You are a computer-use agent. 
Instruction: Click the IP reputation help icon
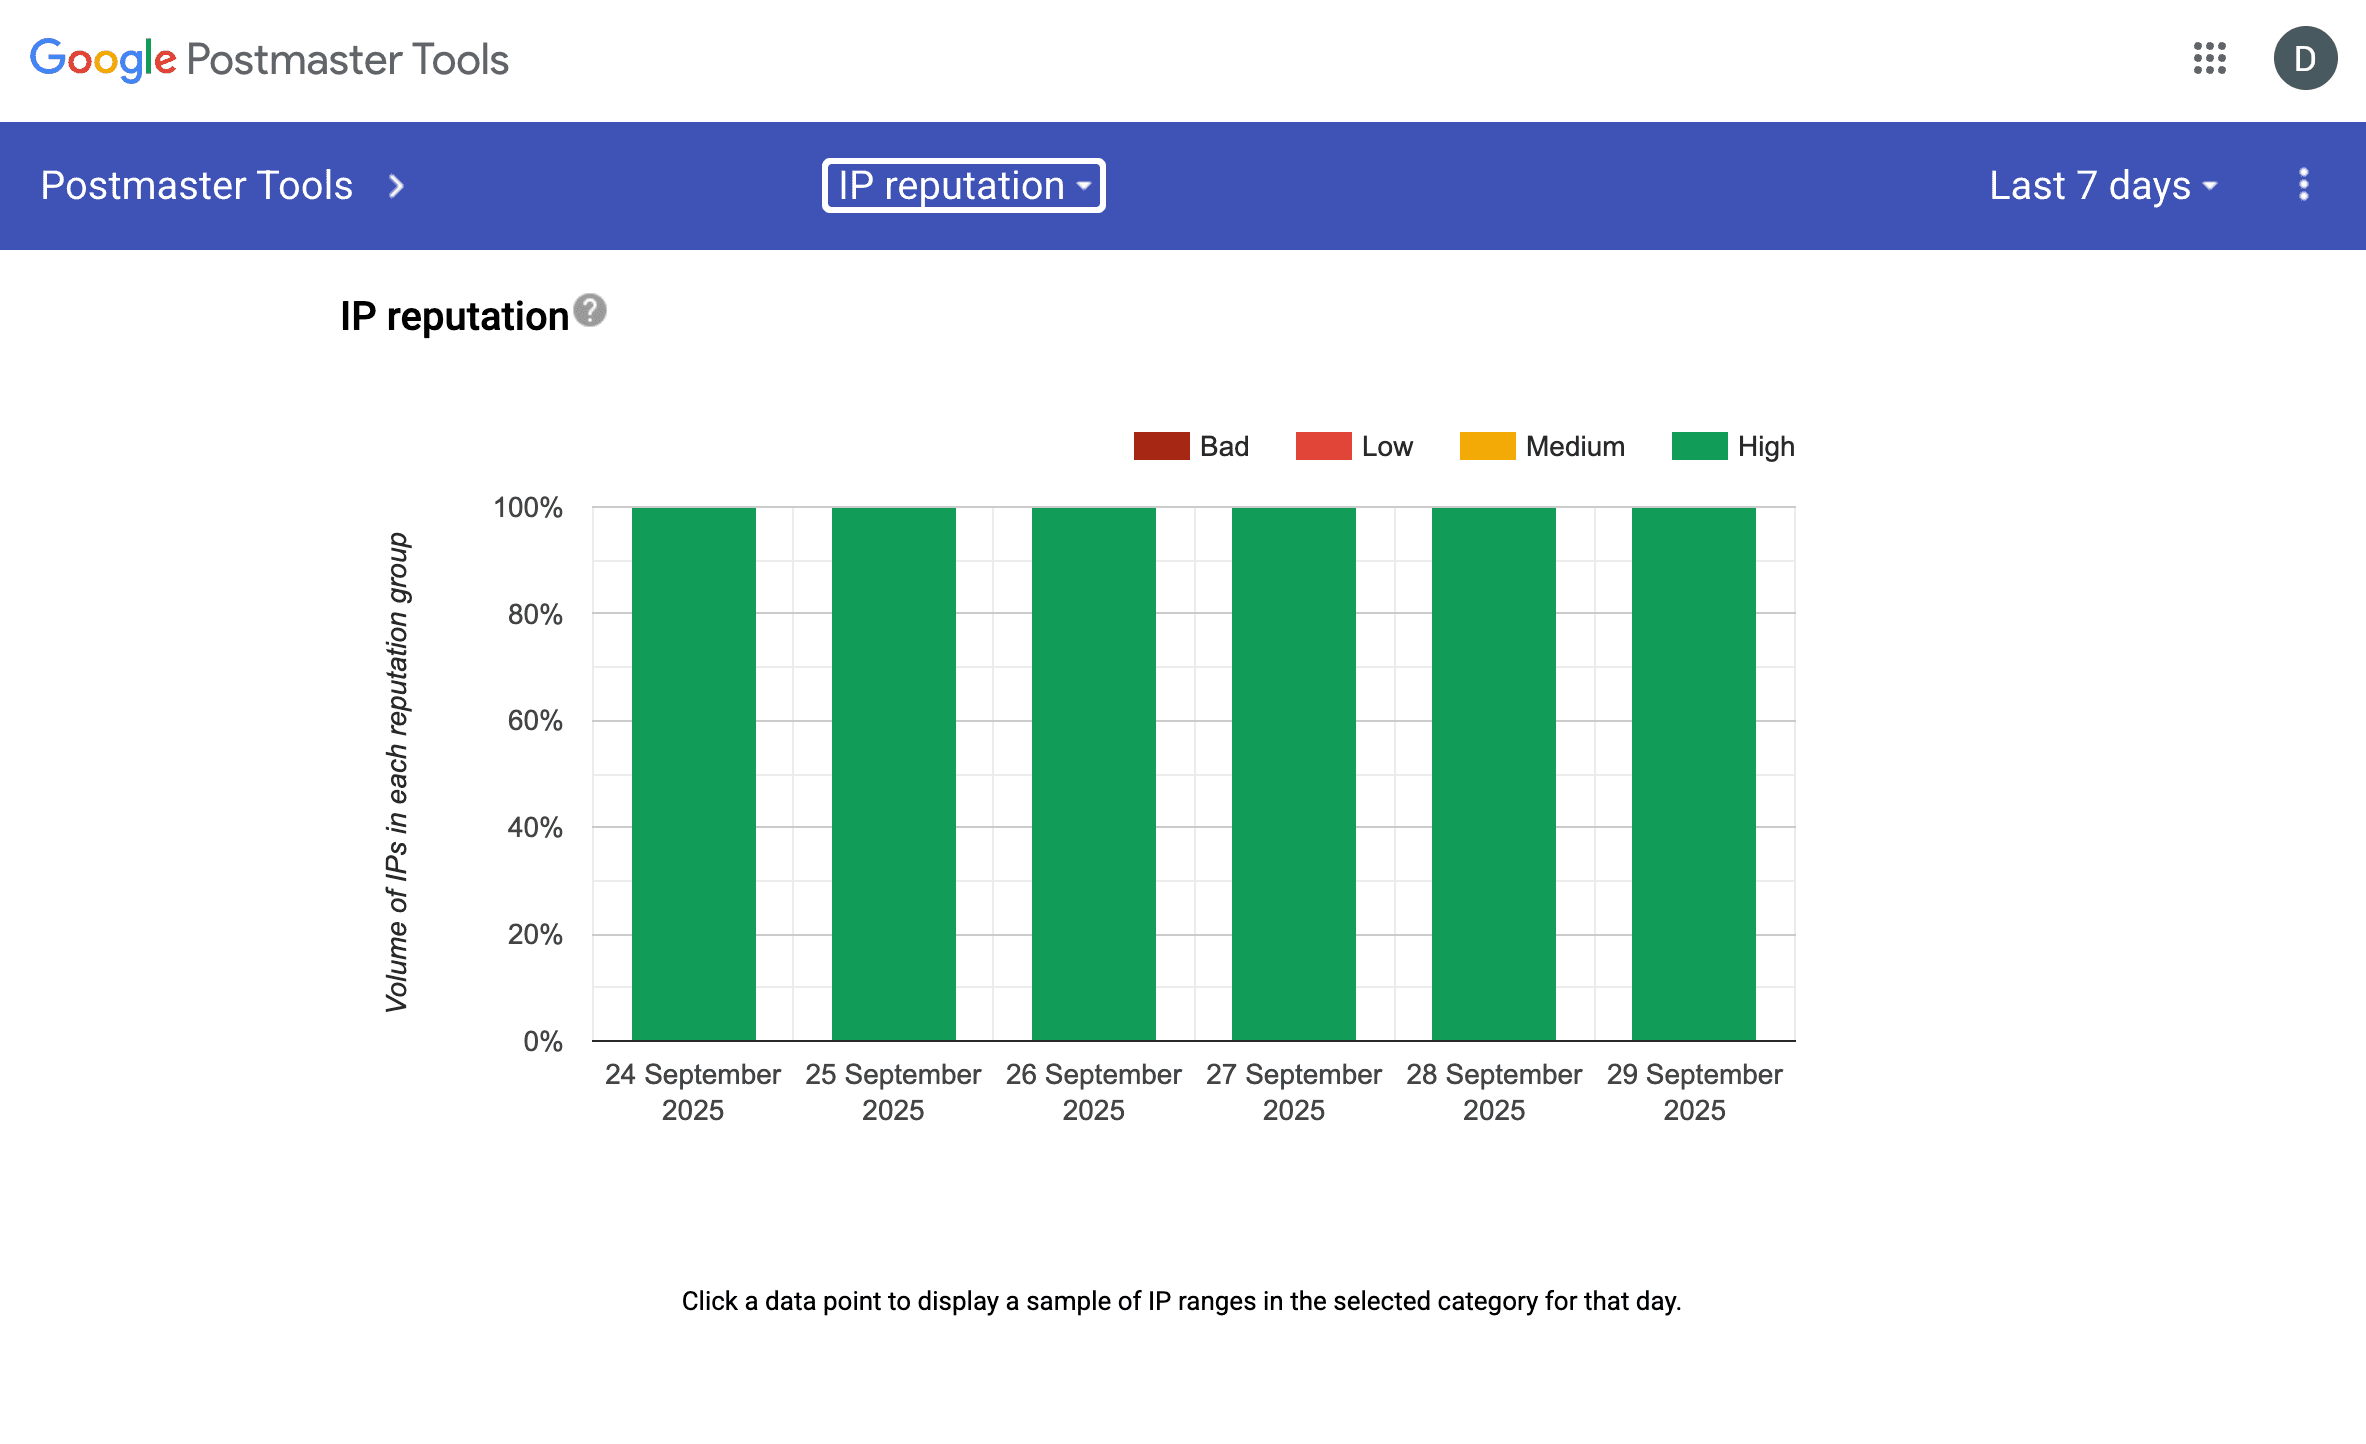(x=590, y=311)
